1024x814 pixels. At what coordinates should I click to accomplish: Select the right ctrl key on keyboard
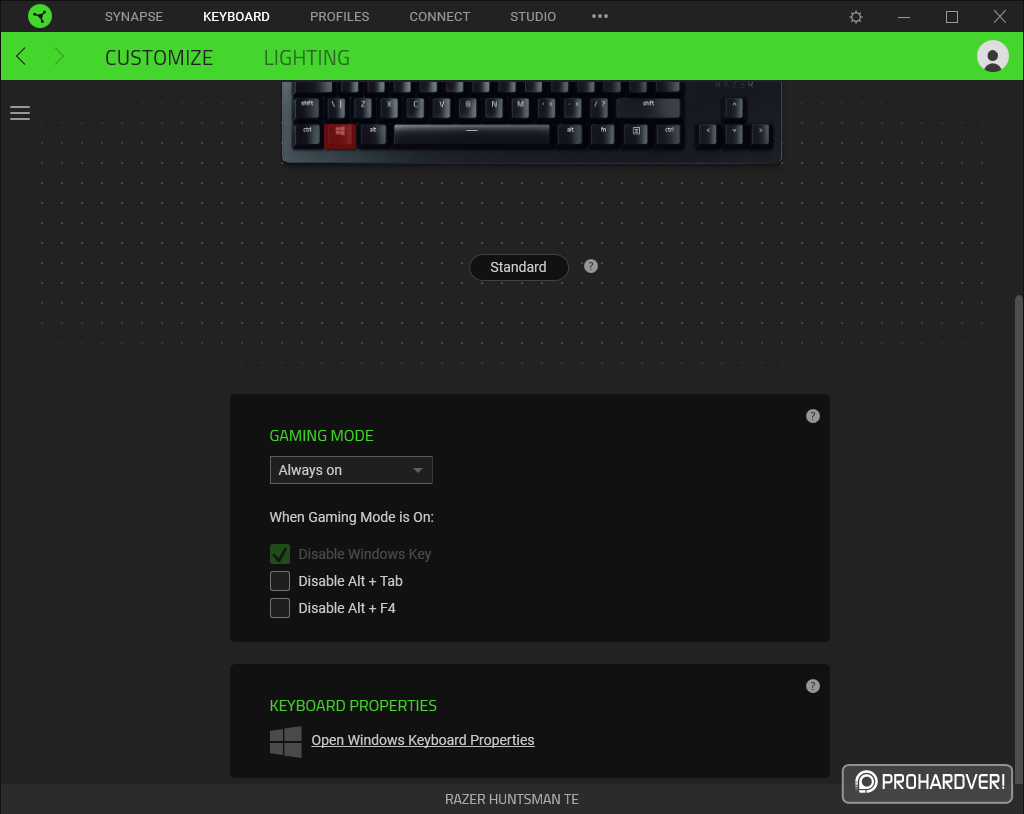(x=669, y=133)
